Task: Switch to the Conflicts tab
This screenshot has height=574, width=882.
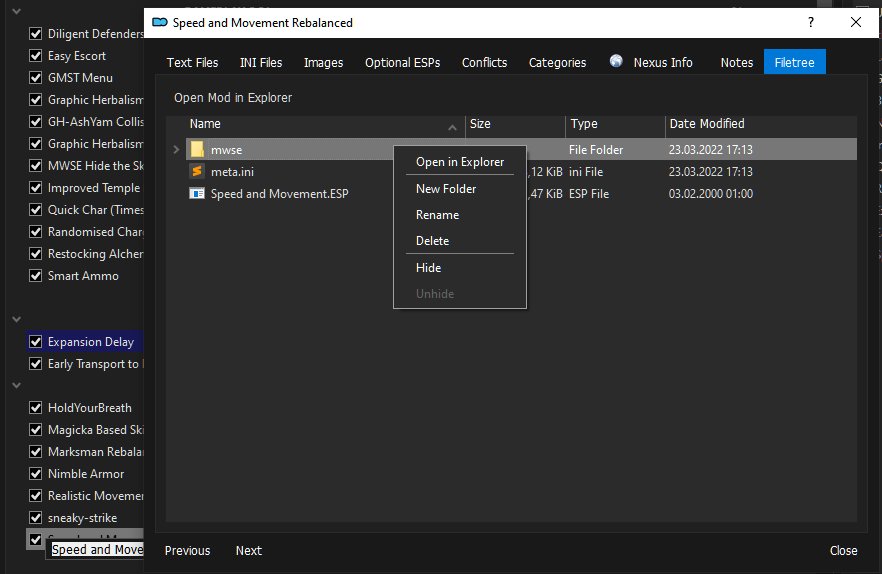Action: tap(484, 63)
